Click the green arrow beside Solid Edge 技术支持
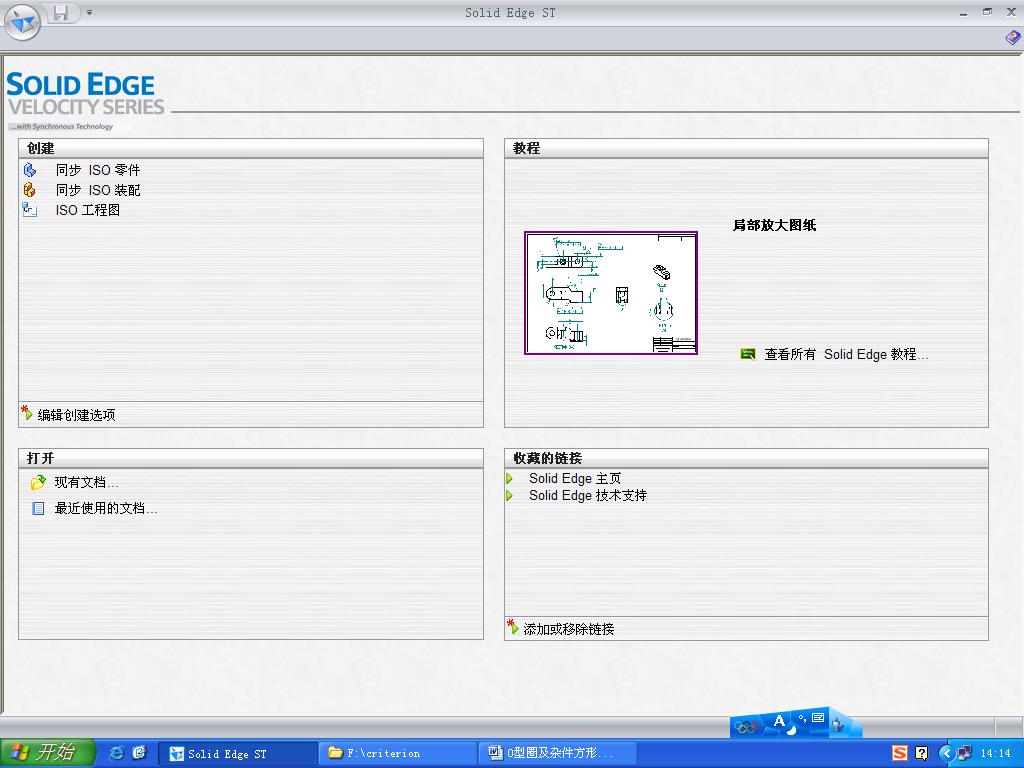 (510, 496)
